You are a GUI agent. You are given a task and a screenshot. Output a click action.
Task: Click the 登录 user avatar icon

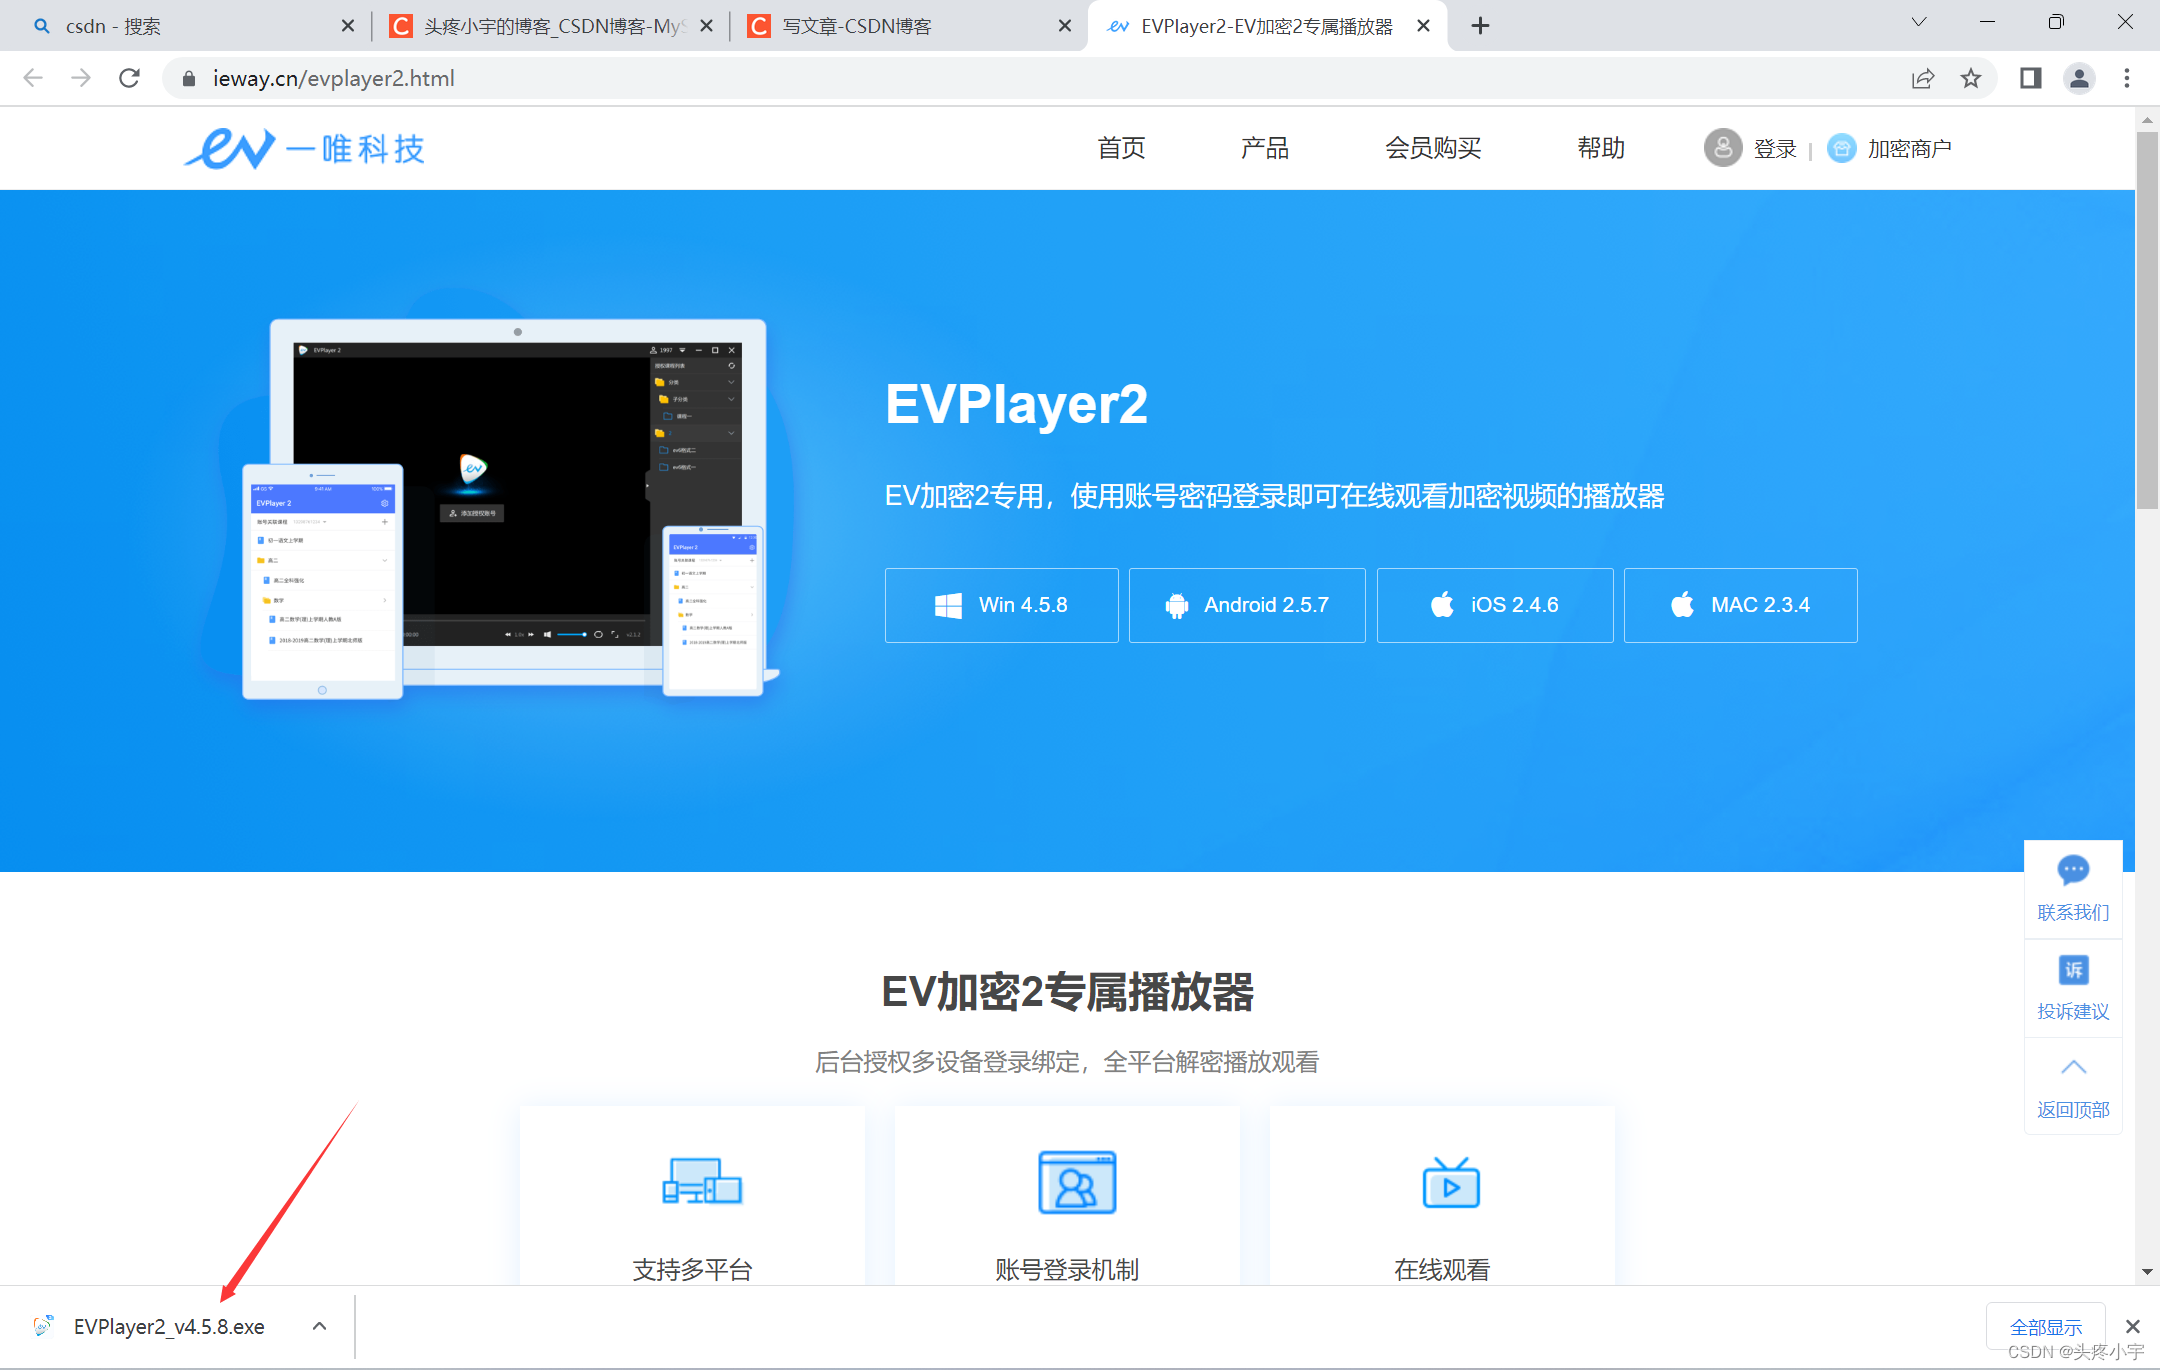(1723, 147)
